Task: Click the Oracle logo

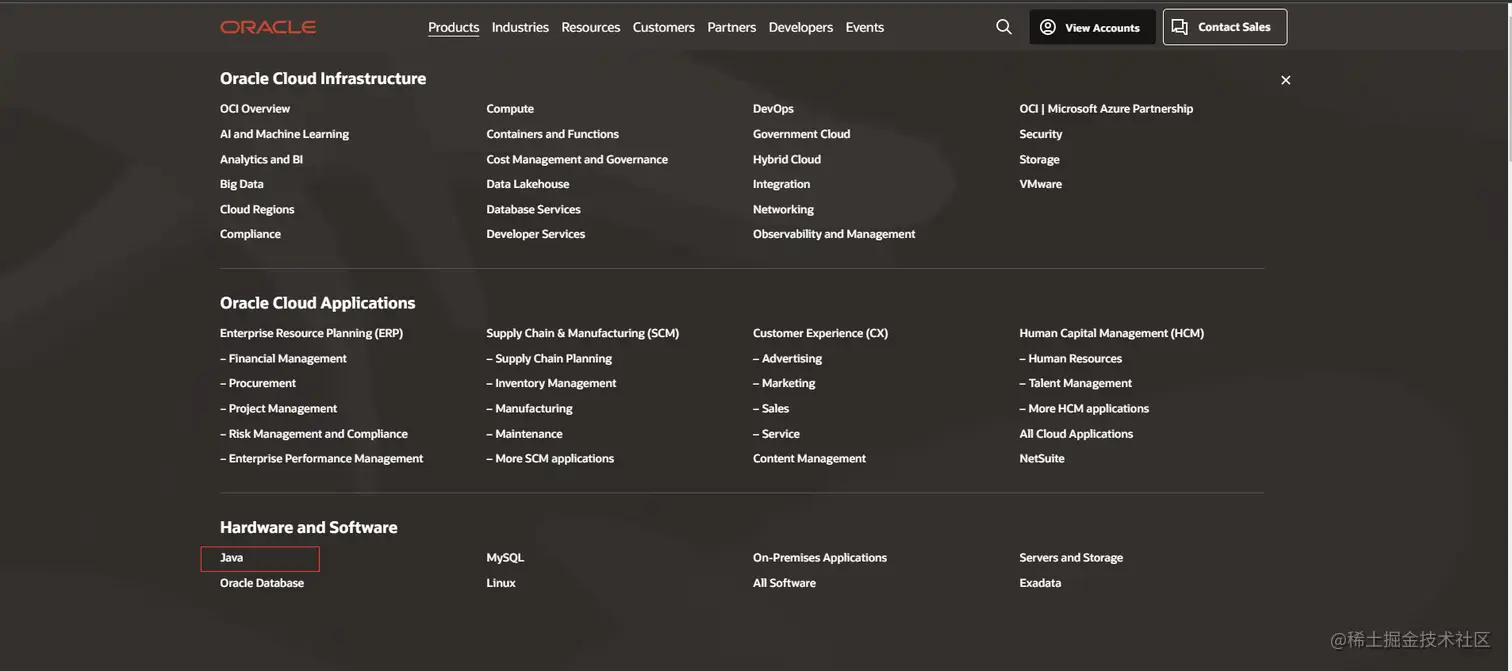Action: click(x=268, y=27)
